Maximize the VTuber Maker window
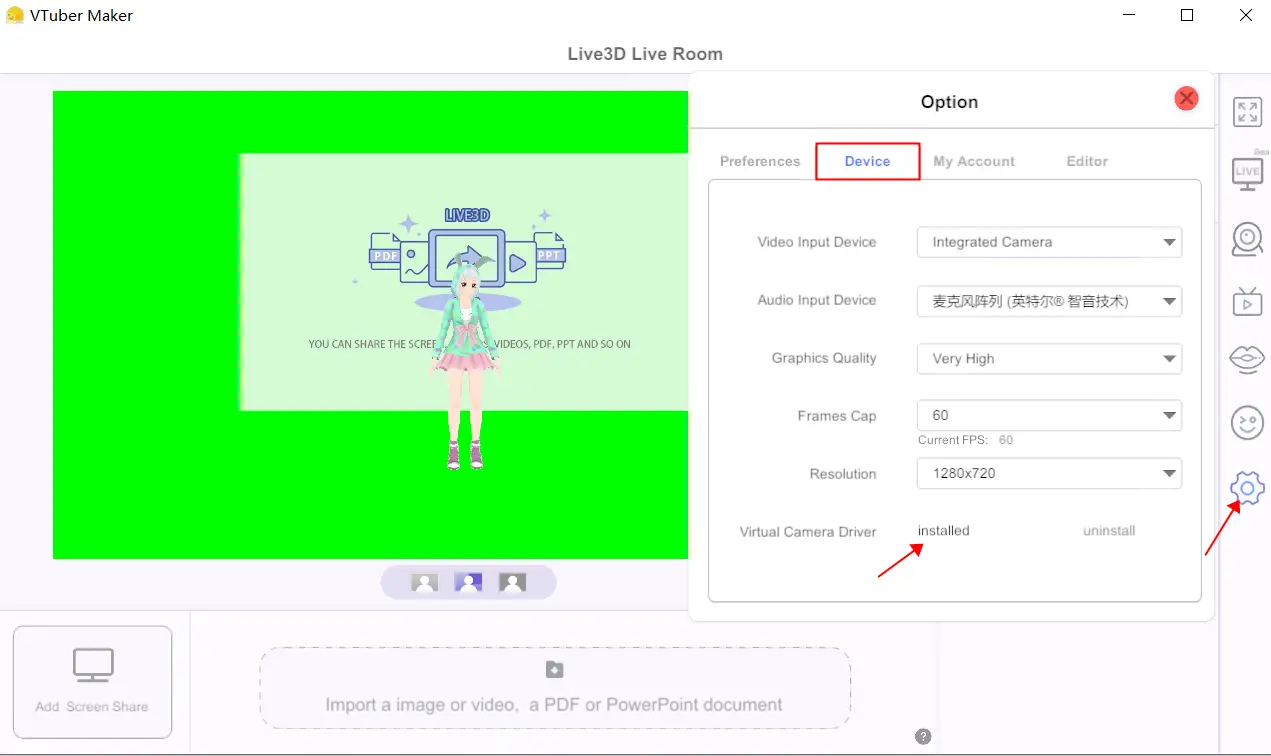The width and height of the screenshot is (1271, 756). point(1187,15)
